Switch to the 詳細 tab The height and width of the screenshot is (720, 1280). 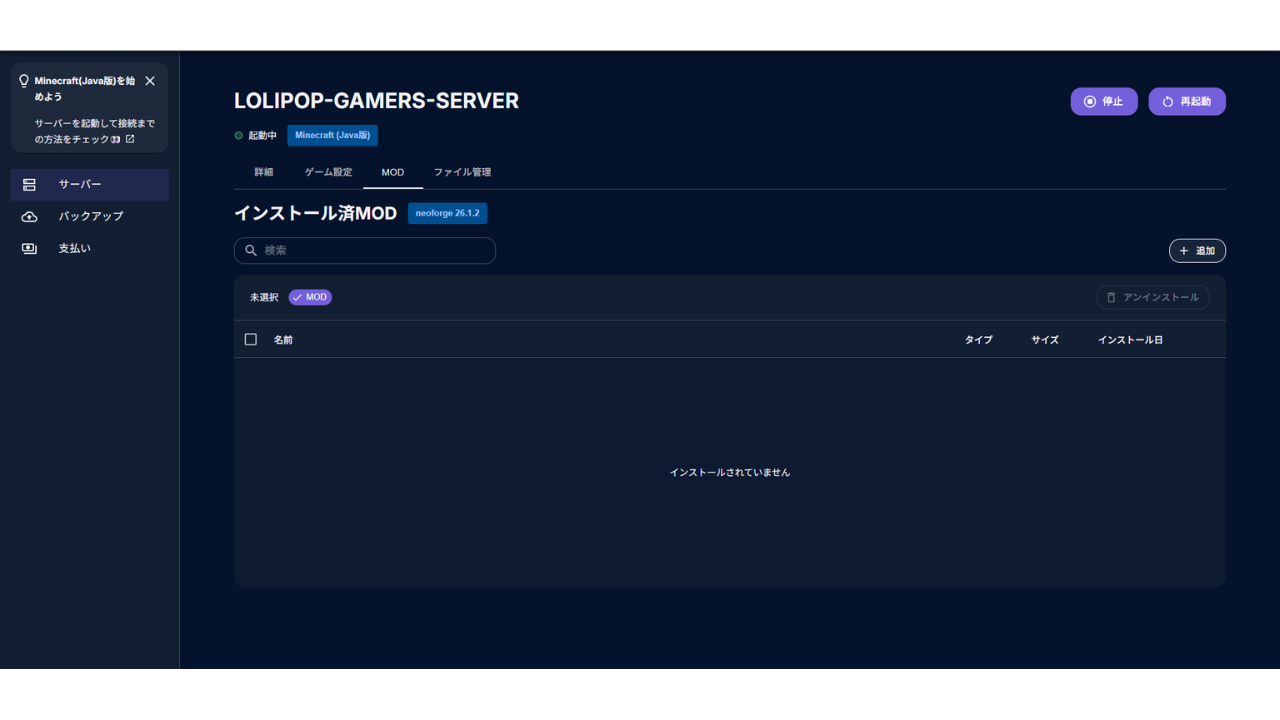click(264, 172)
